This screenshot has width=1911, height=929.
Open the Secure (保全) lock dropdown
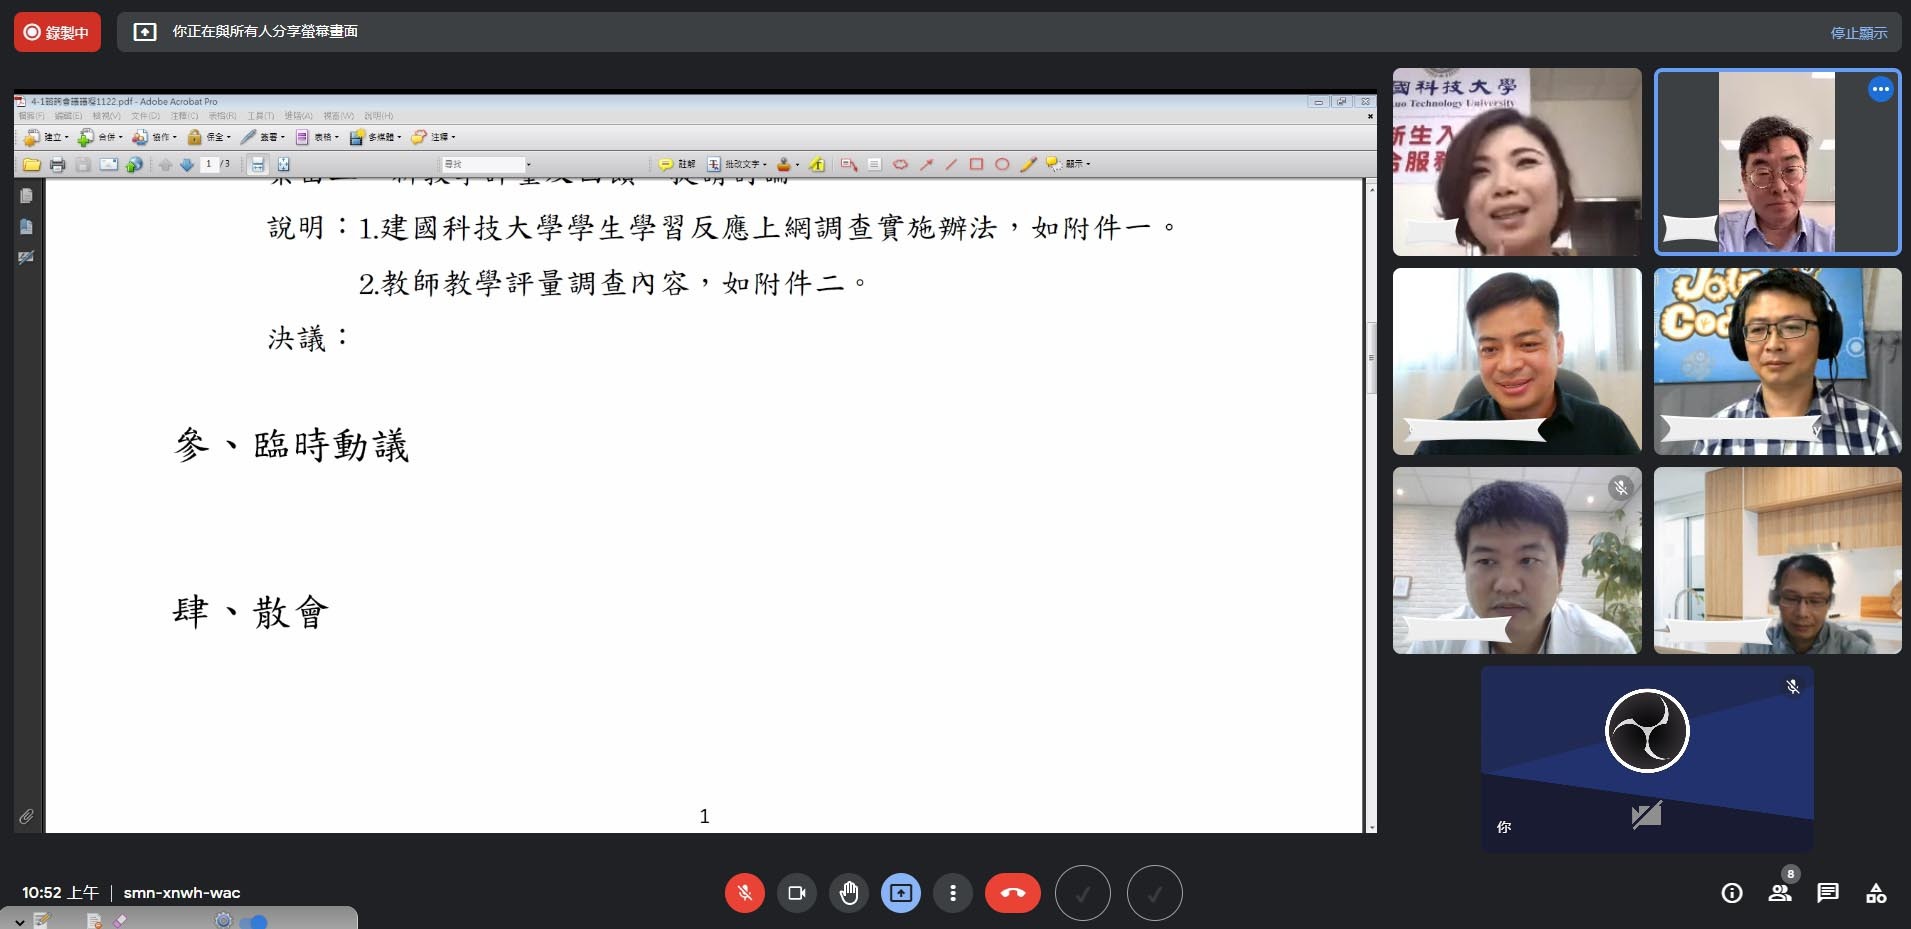click(208, 137)
